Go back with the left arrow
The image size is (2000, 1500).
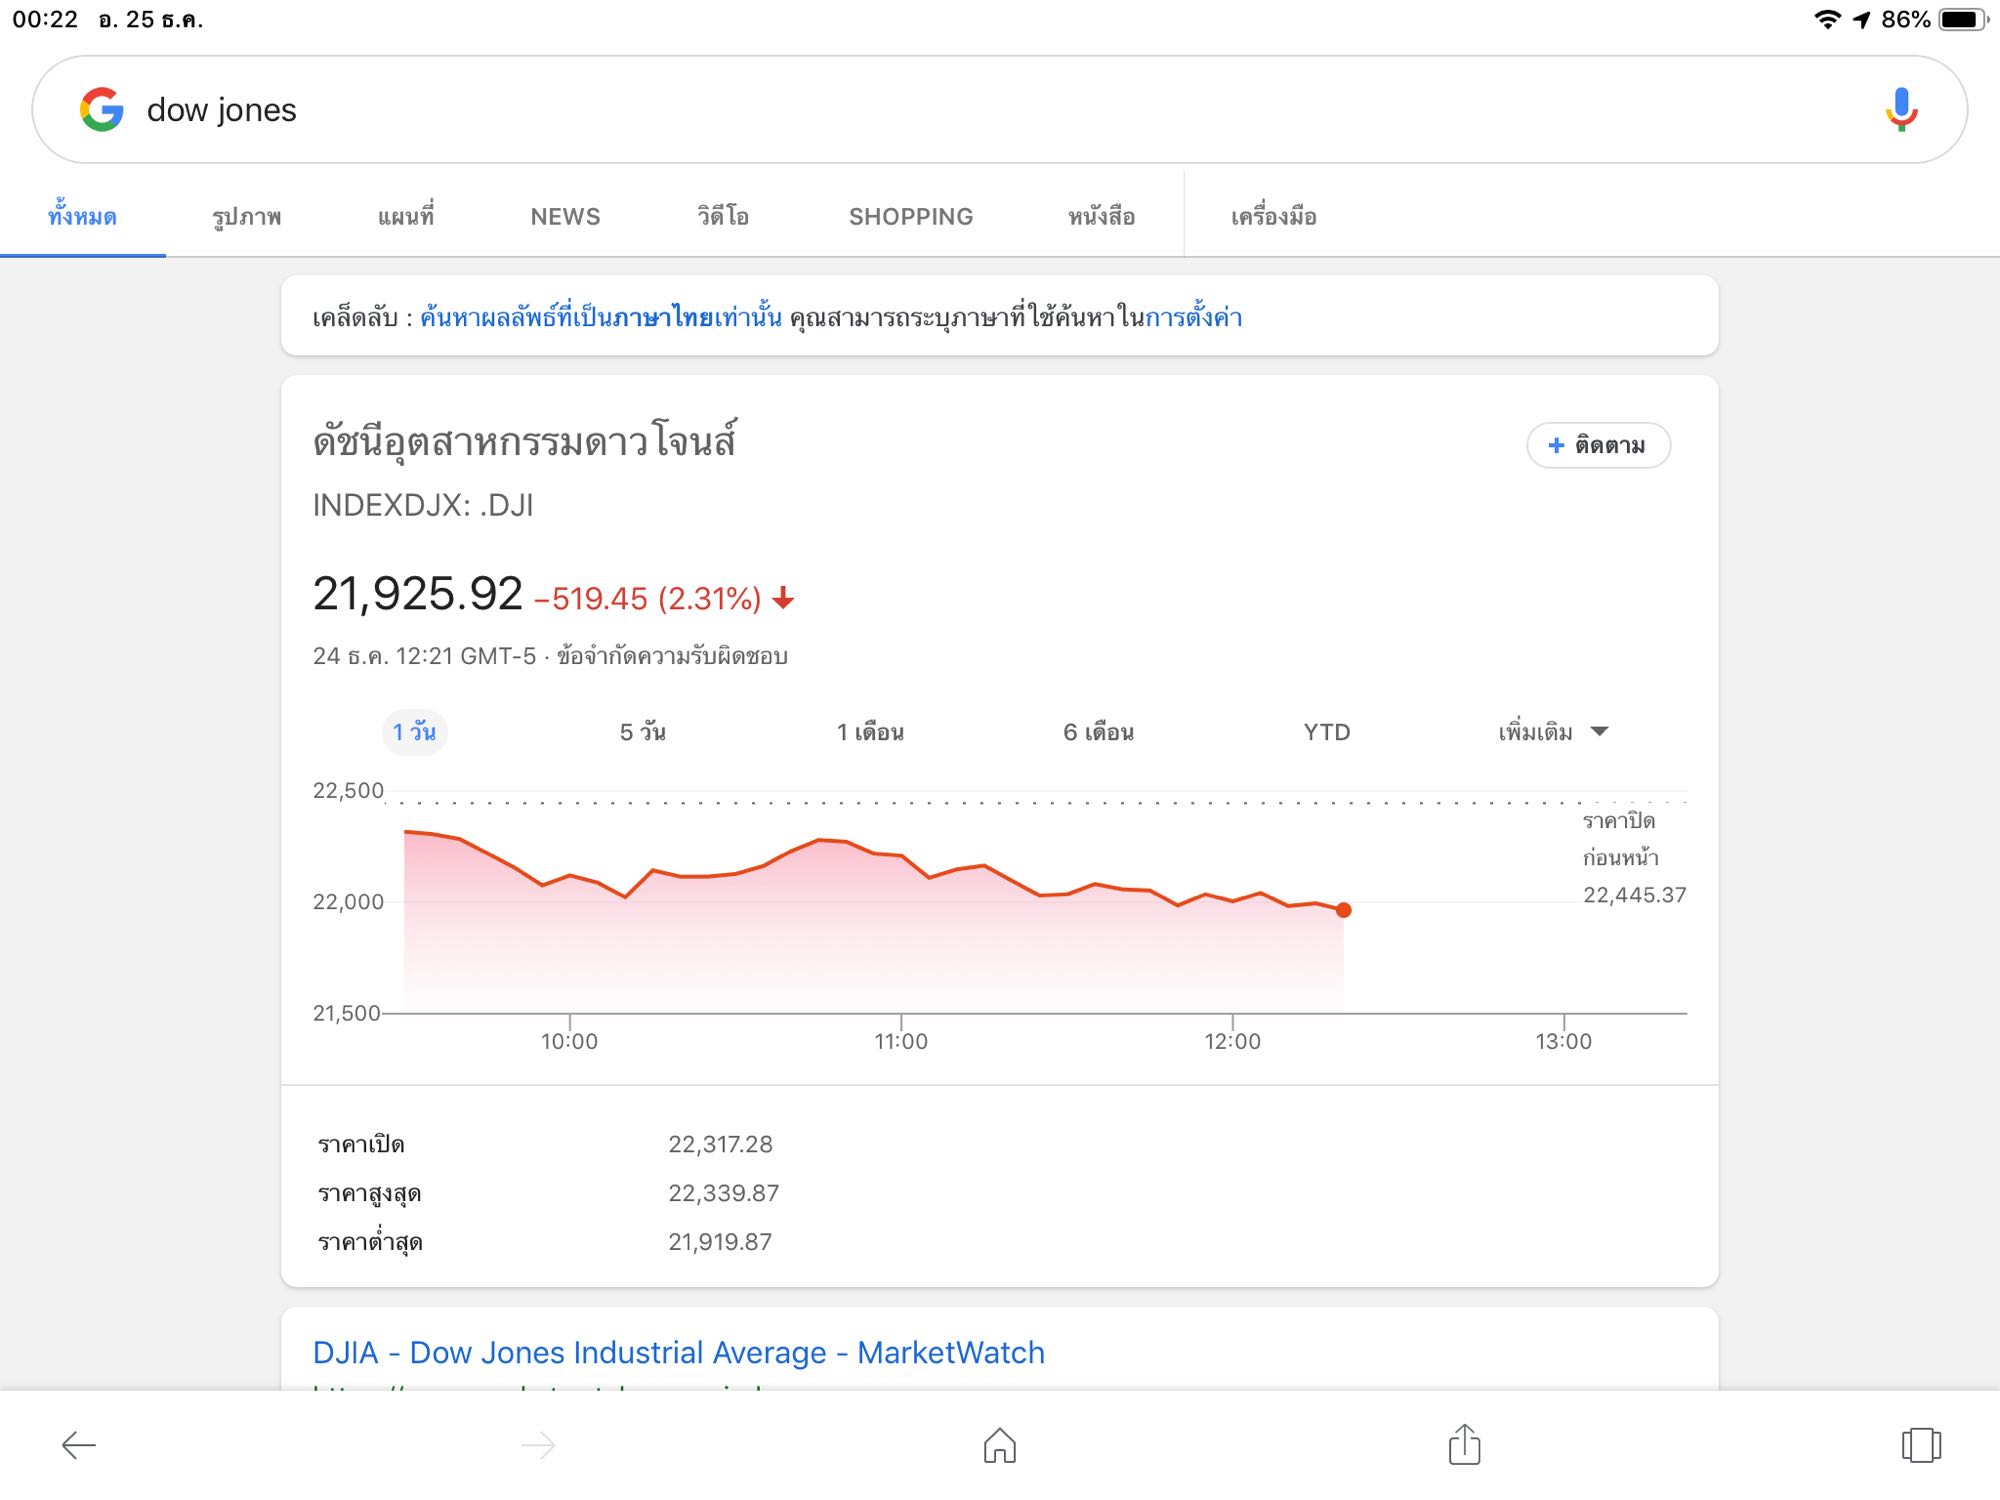click(79, 1445)
